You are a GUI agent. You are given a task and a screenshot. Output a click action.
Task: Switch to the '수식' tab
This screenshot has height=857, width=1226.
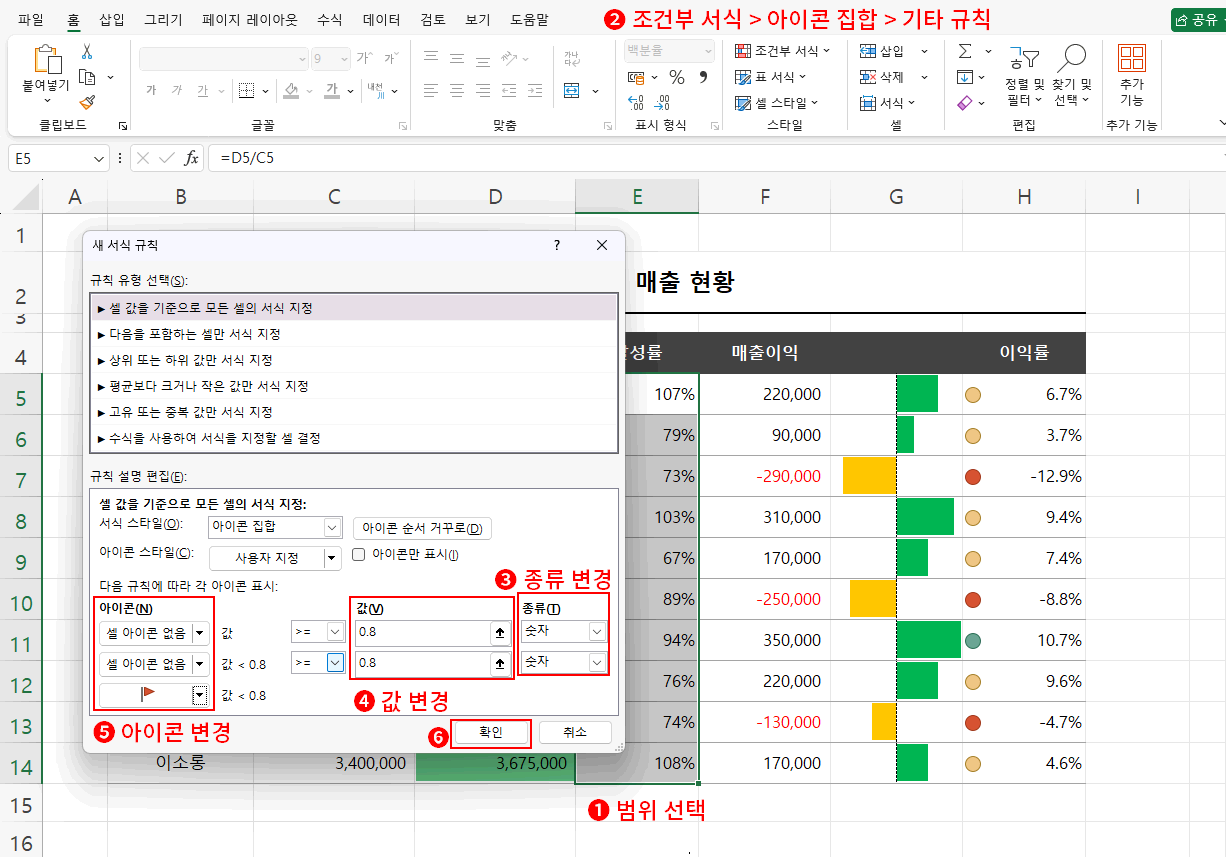(x=329, y=19)
